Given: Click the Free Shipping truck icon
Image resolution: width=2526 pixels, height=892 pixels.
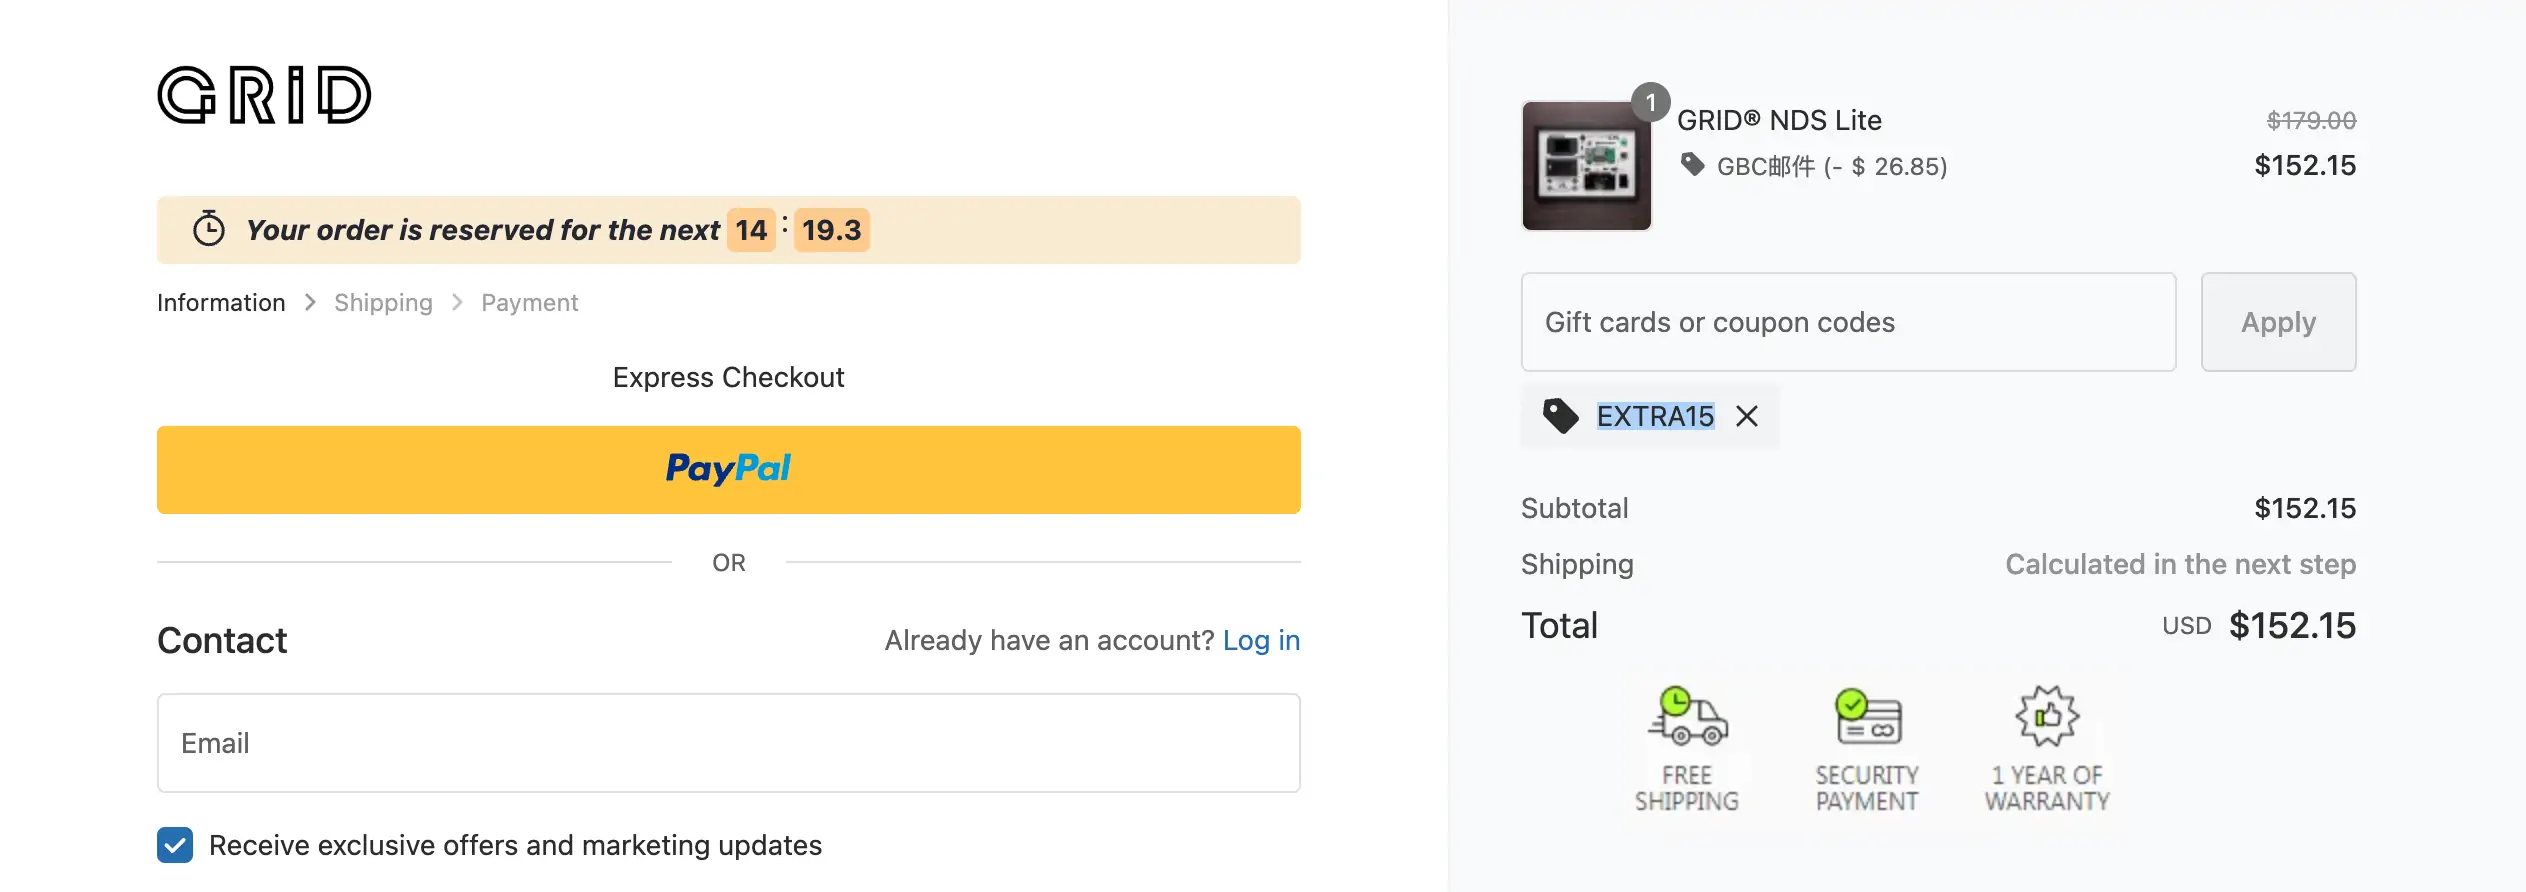Looking at the screenshot, I should 1687,717.
